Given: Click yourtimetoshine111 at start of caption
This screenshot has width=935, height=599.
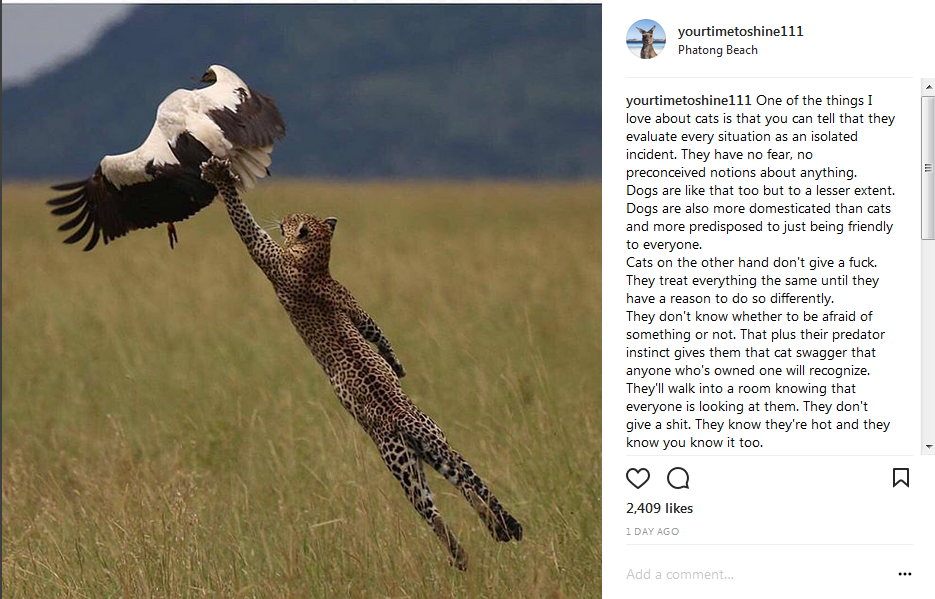Looking at the screenshot, I should 688,100.
